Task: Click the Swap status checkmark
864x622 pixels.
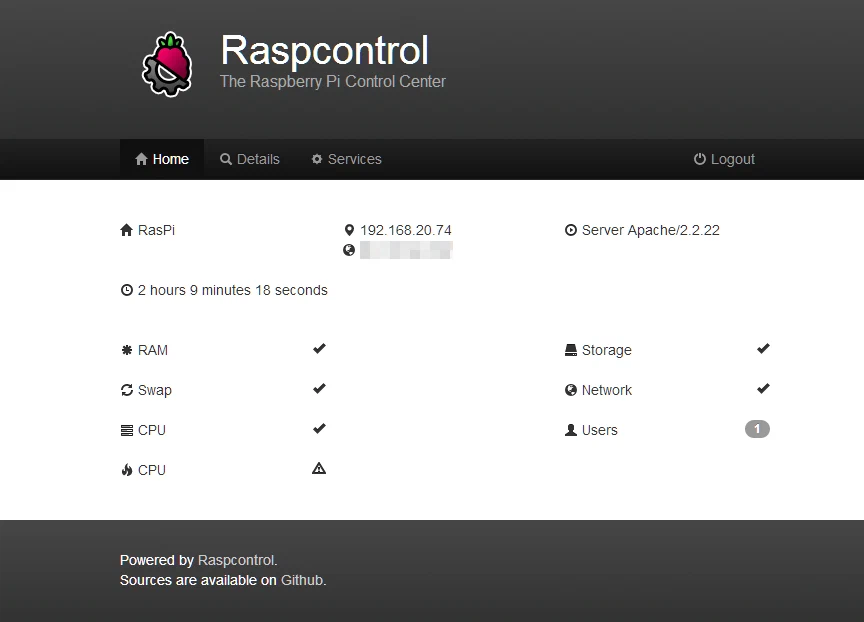Action: tap(319, 388)
